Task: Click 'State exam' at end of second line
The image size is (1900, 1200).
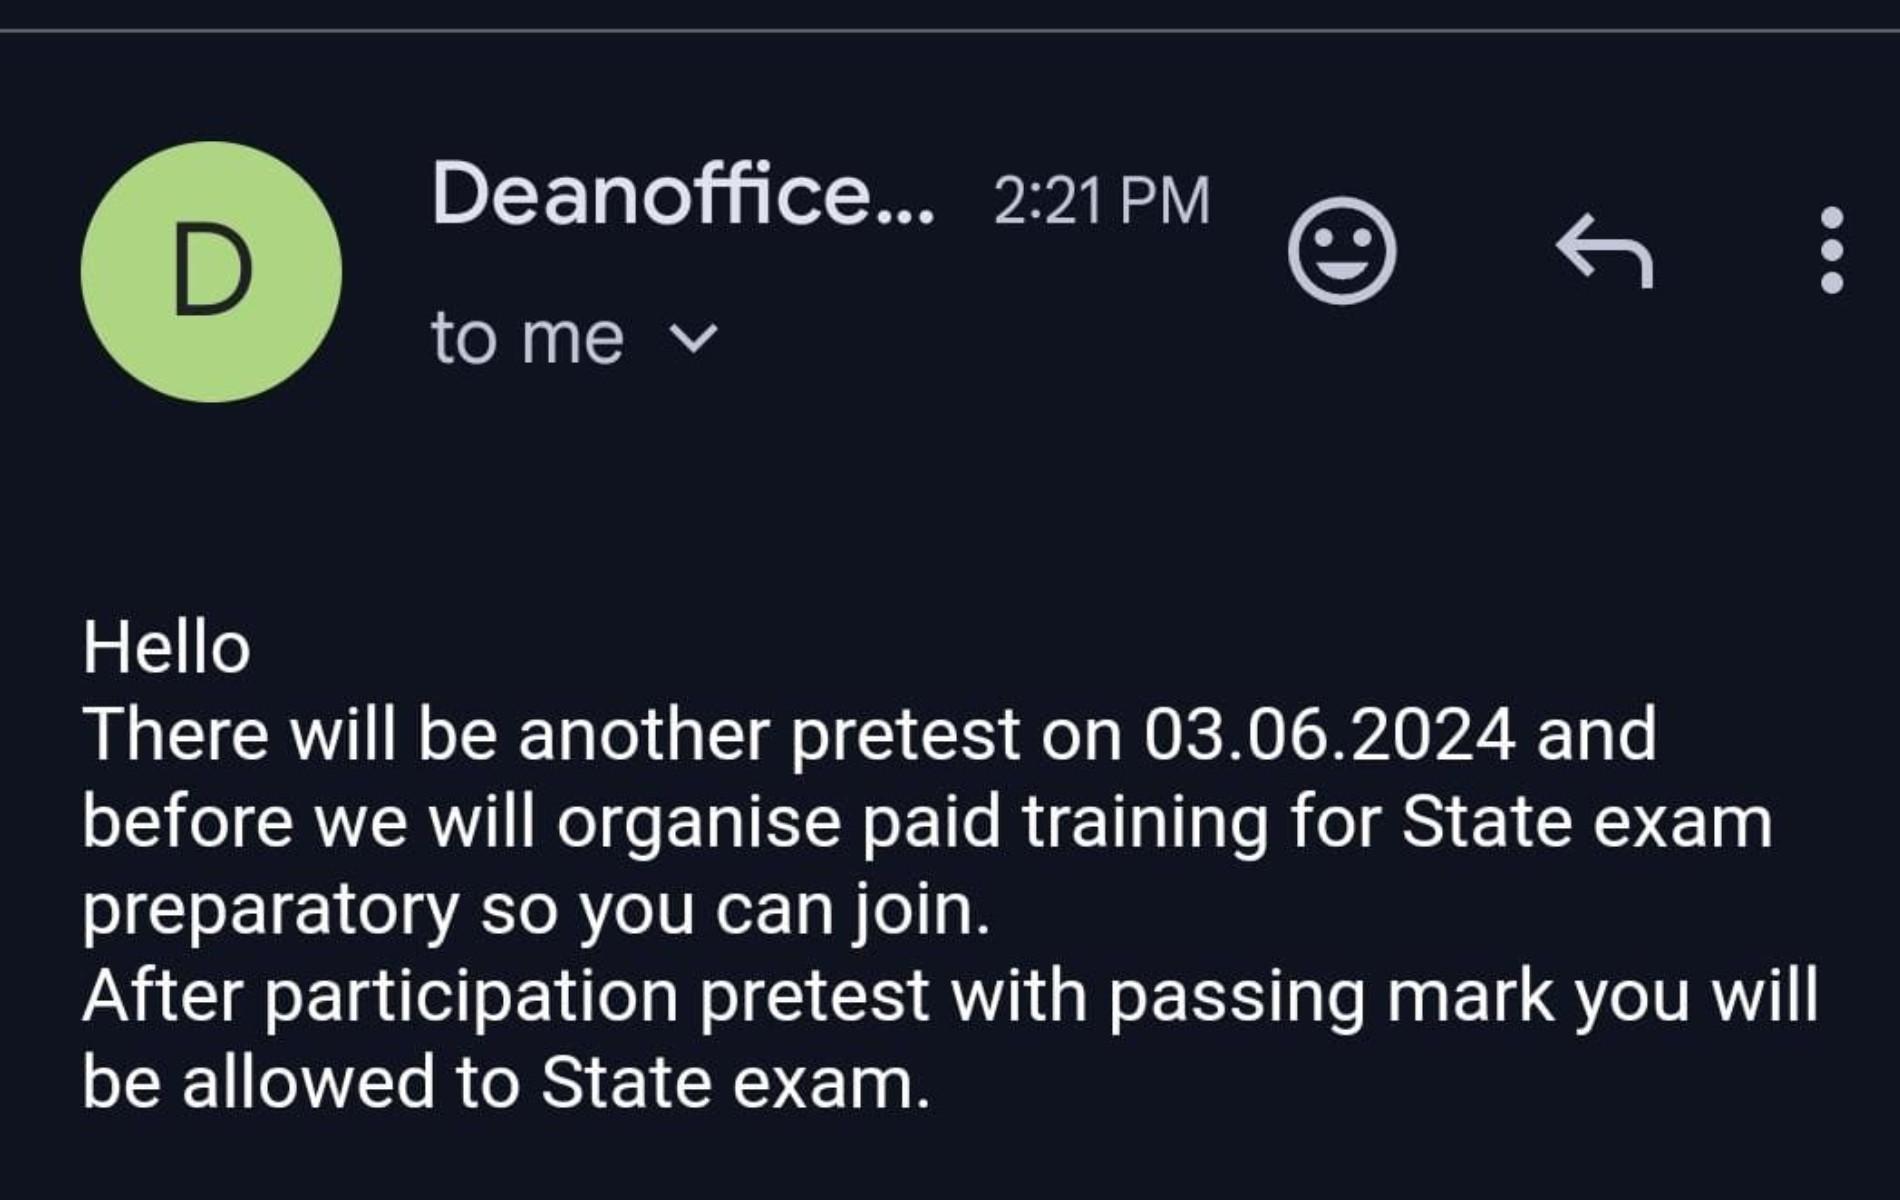Action: pyautogui.click(x=1586, y=822)
